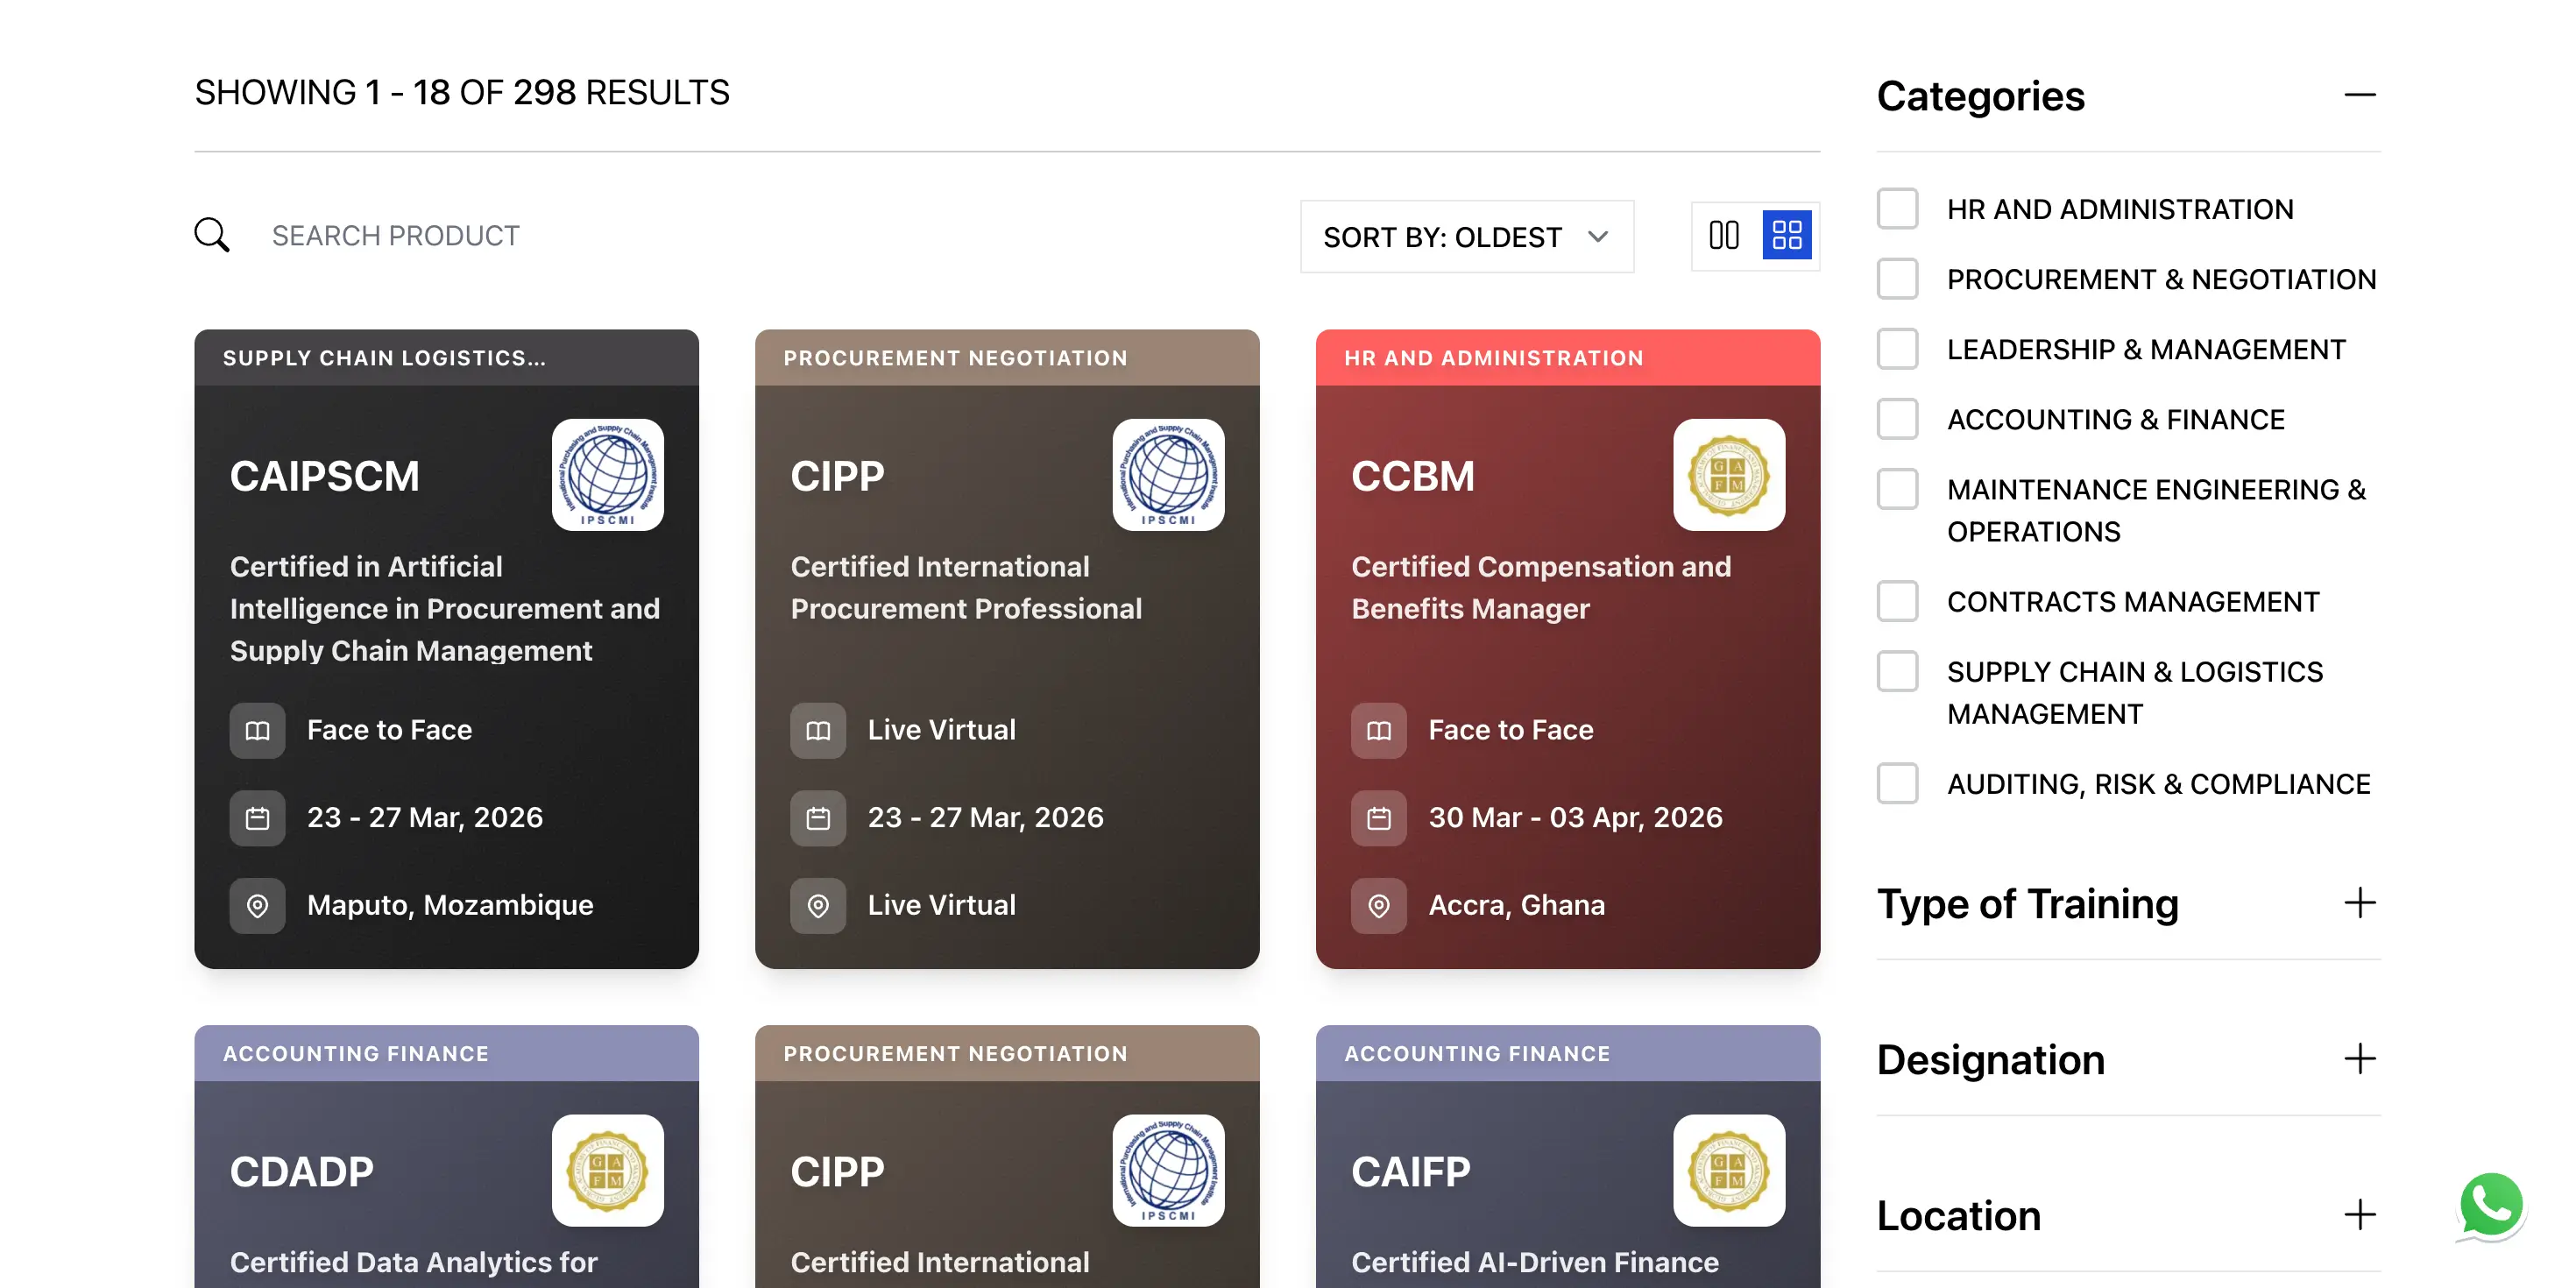Open the SORT BY: OLDEST dropdown
This screenshot has height=1288, width=2576.
[x=1465, y=236]
